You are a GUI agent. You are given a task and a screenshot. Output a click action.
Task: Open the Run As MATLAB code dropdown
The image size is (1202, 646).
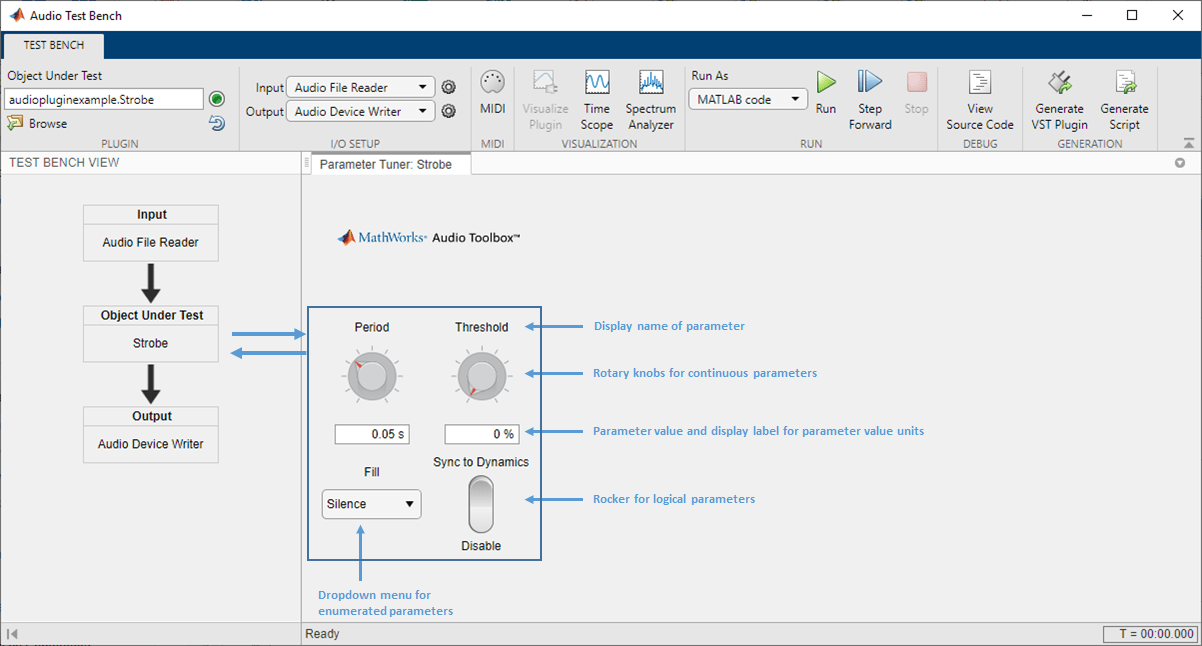coord(748,99)
